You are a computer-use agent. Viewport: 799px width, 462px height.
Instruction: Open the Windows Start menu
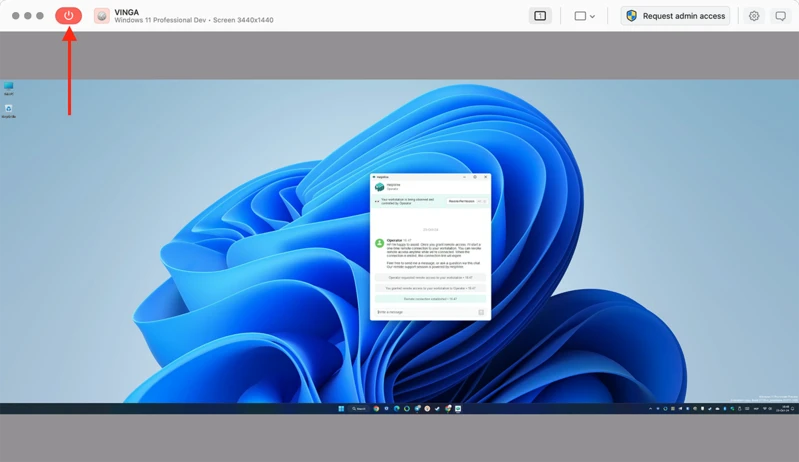tap(341, 409)
